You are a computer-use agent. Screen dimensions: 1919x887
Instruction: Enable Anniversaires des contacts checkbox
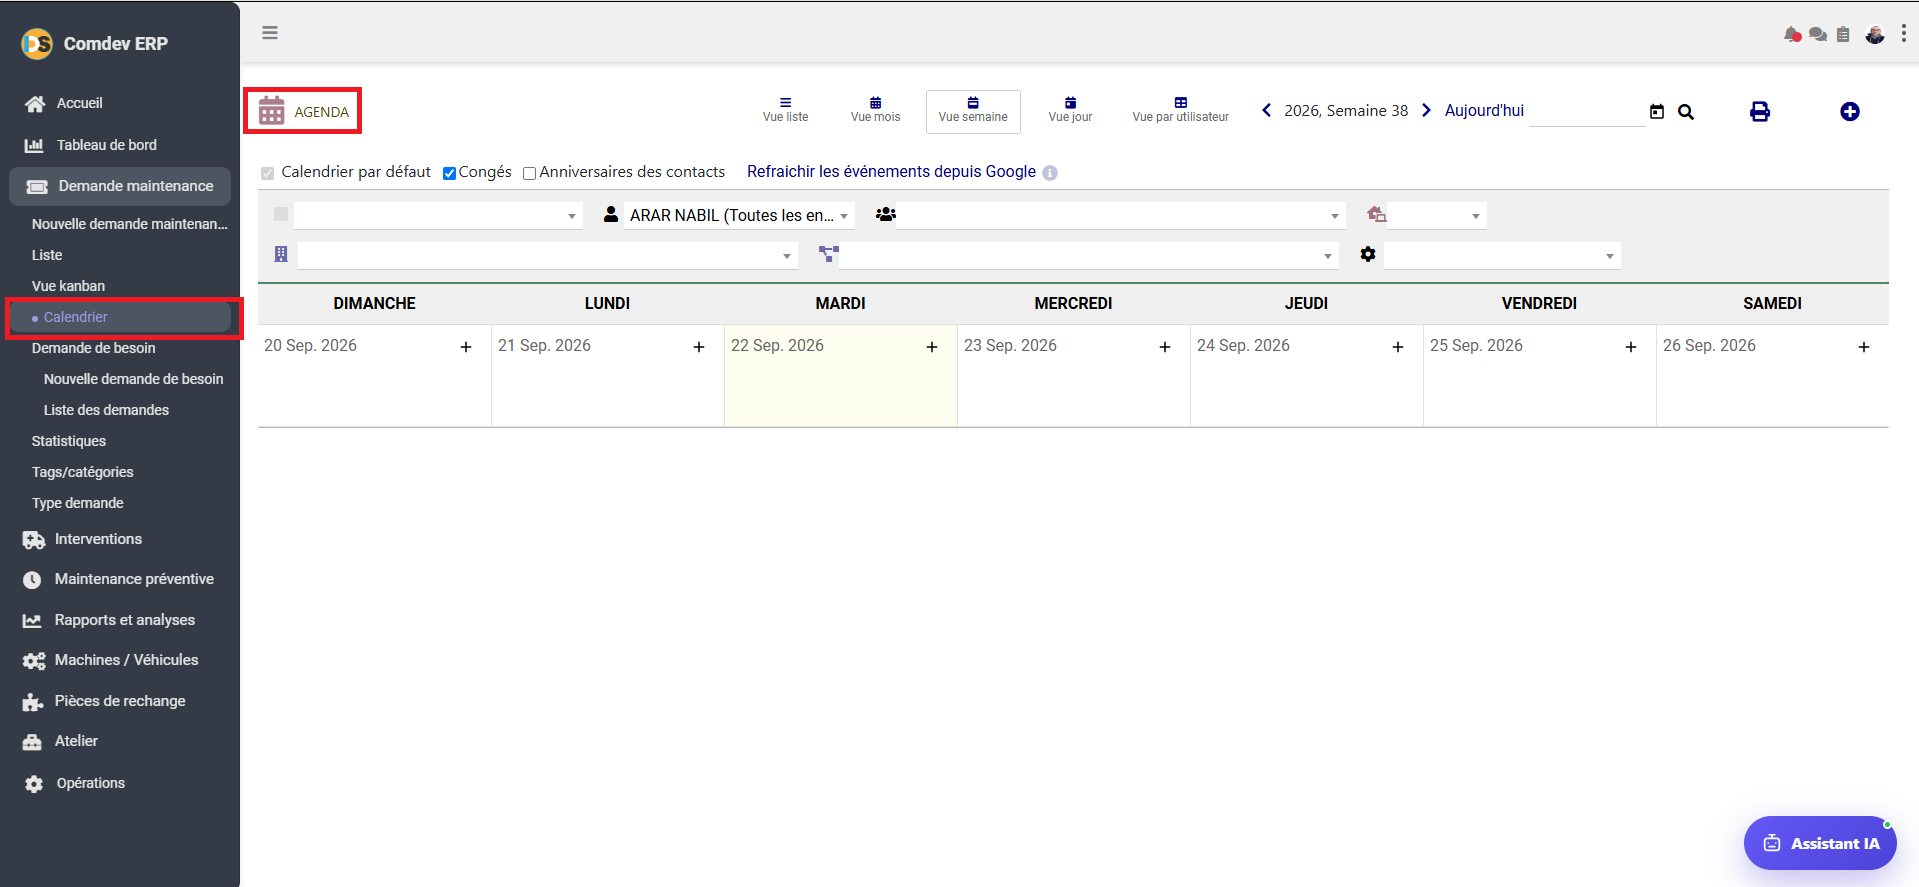pos(530,173)
